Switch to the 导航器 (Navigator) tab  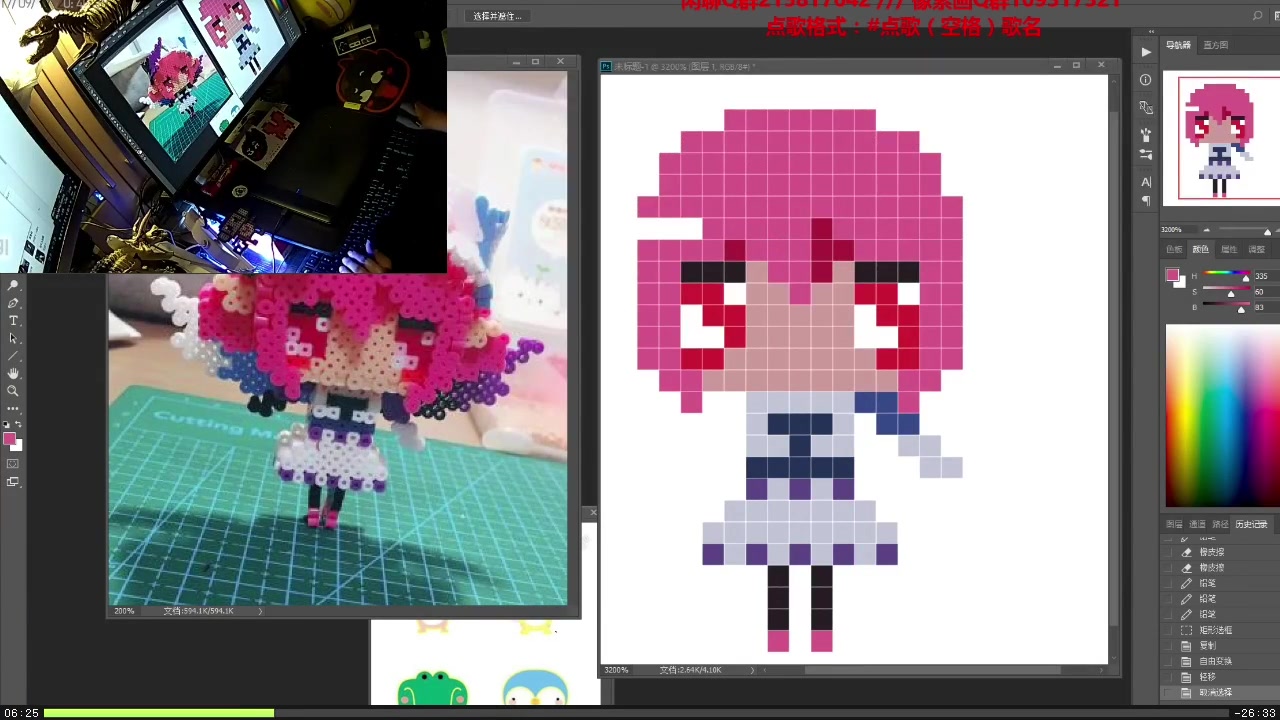1178,45
